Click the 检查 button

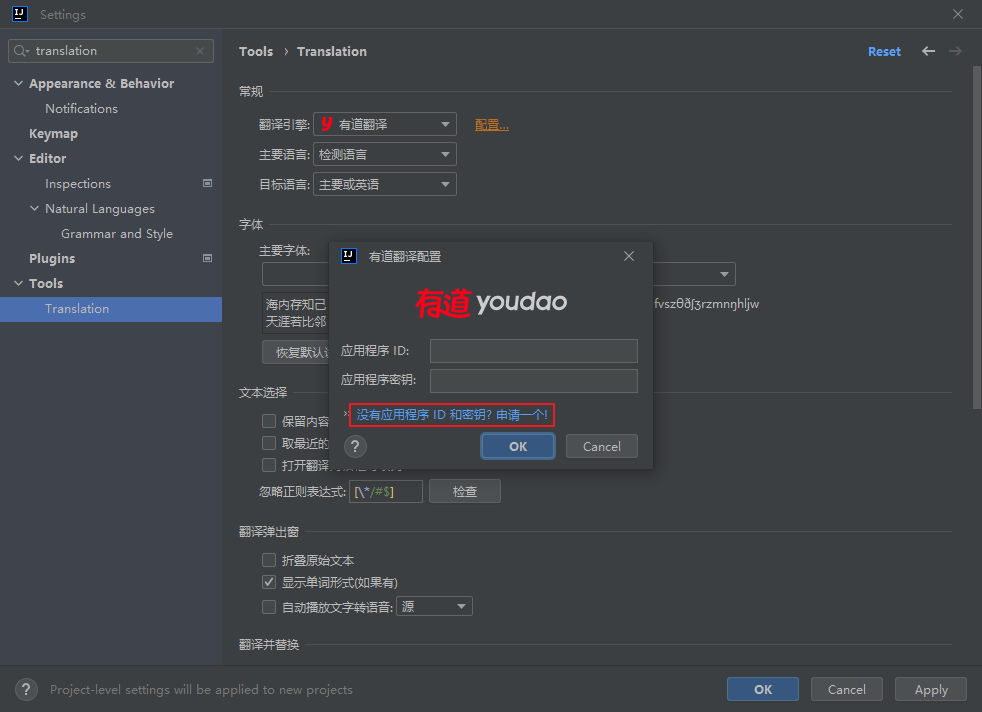pyautogui.click(x=465, y=492)
